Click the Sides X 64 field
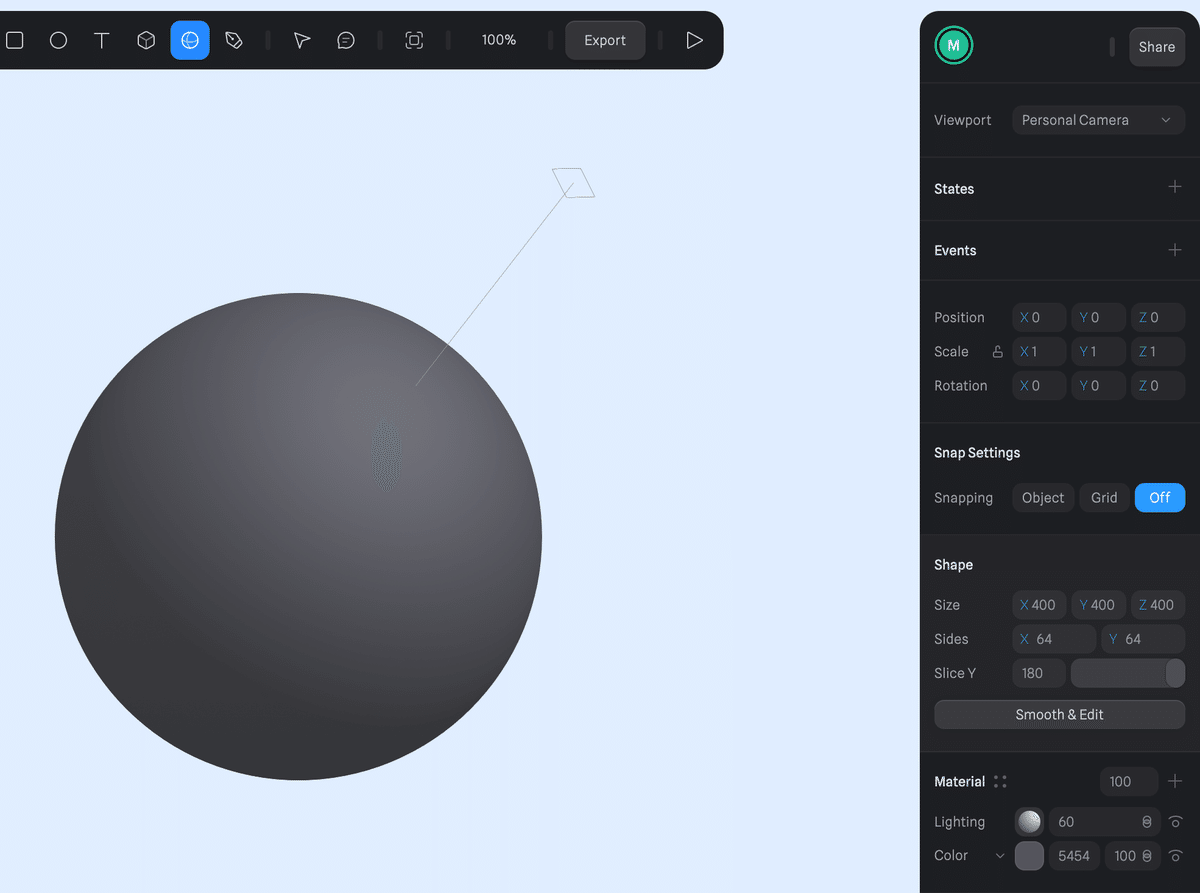 [x=1054, y=639]
